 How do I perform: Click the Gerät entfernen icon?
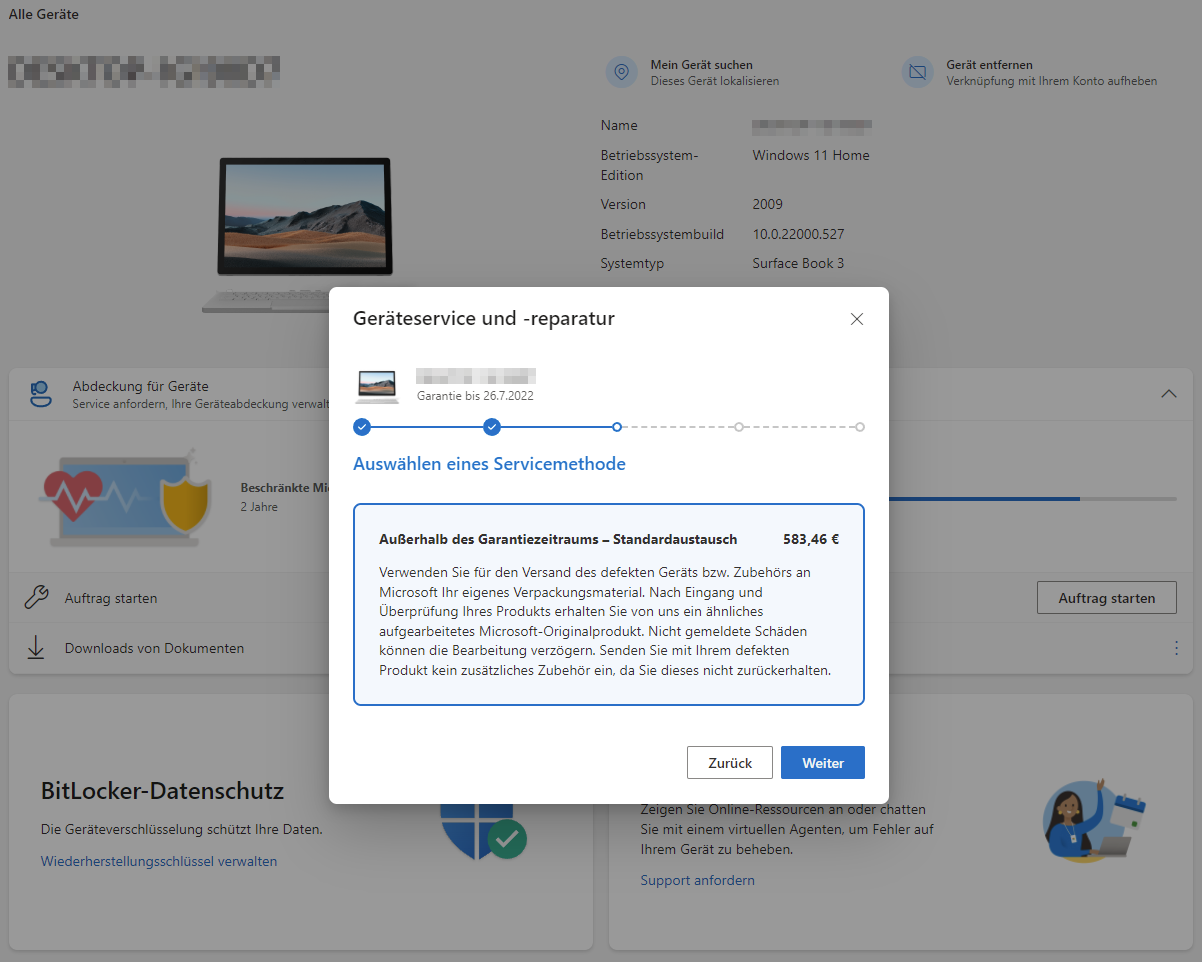(917, 72)
